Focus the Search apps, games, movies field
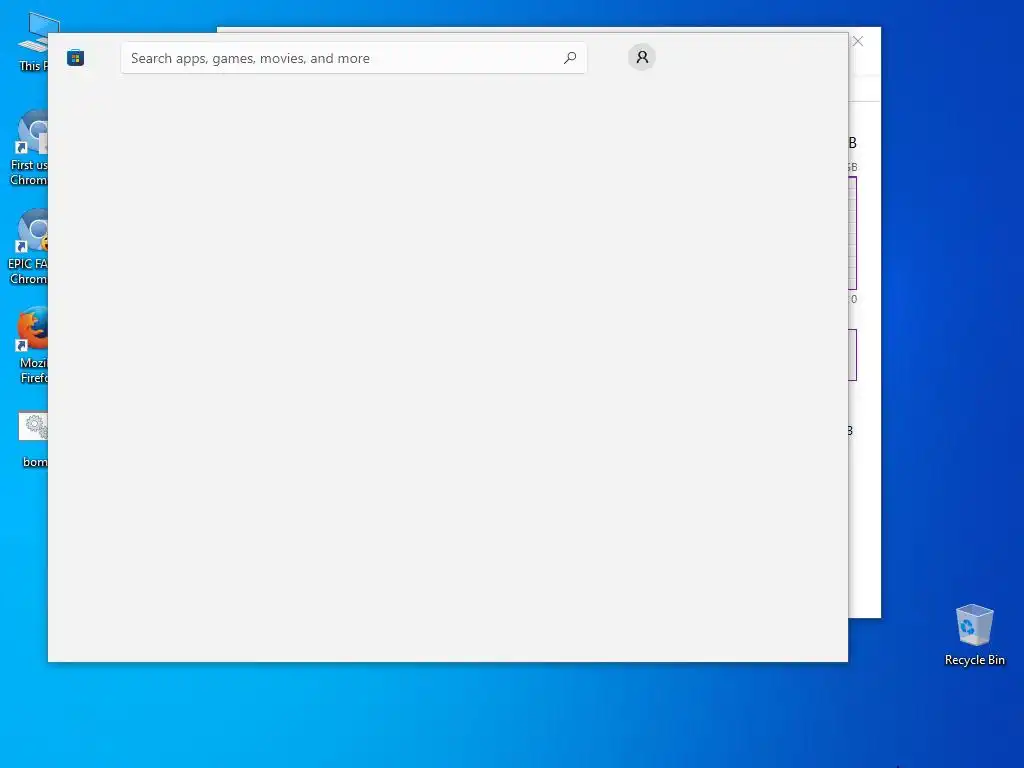The image size is (1024, 768). pos(353,58)
